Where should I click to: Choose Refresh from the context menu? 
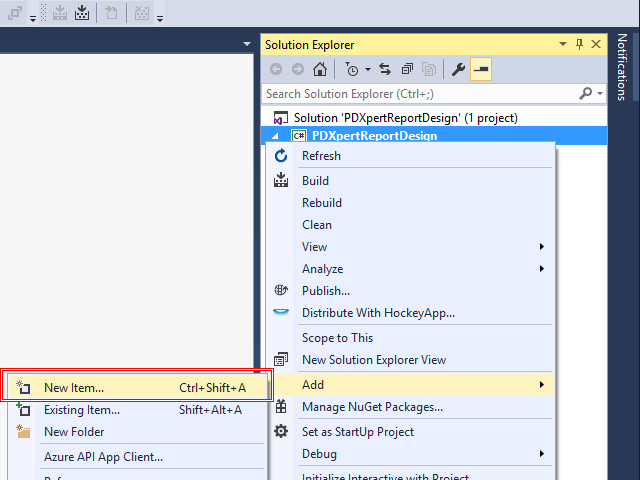click(411, 156)
